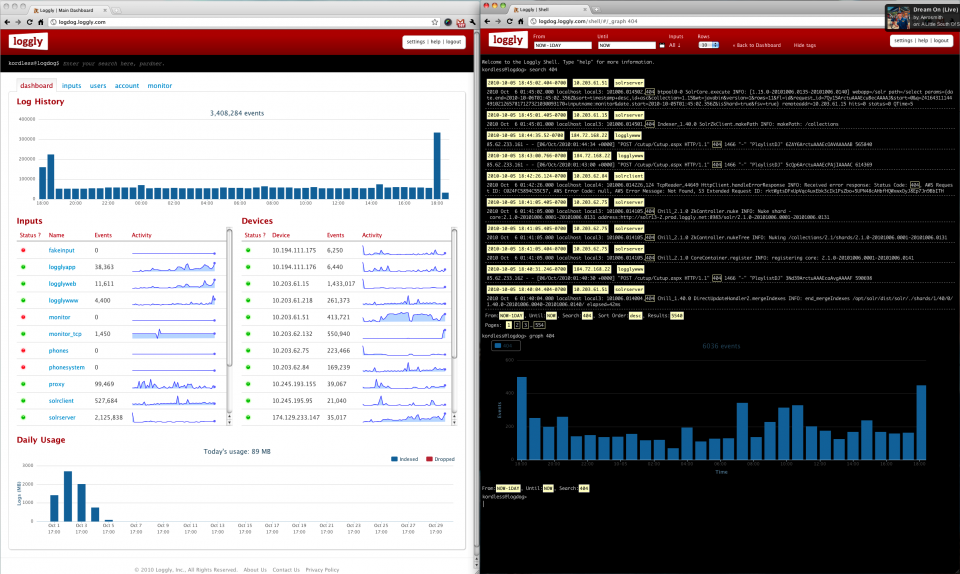Image resolution: width=960 pixels, height=574 pixels.
Task: Toggle the Dropped legend in Daily Usage
Action: 441,459
